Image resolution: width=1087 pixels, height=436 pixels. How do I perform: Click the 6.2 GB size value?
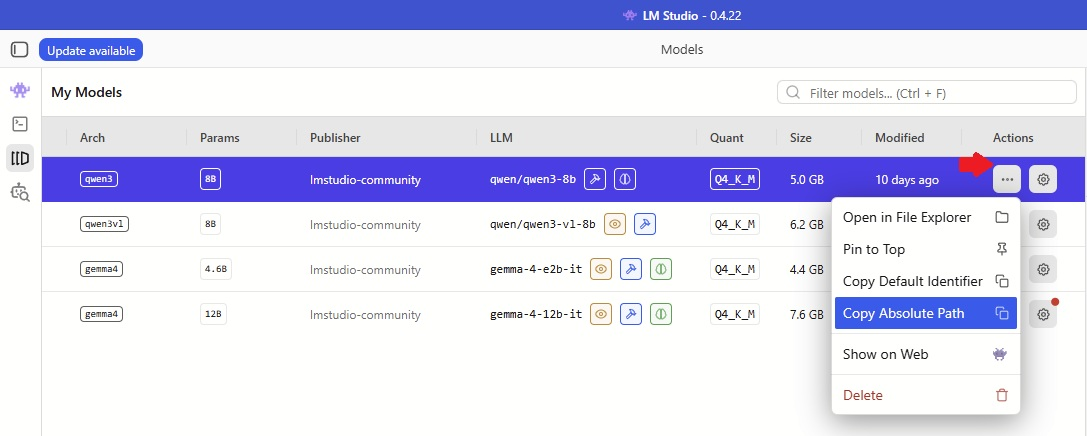(x=807, y=225)
